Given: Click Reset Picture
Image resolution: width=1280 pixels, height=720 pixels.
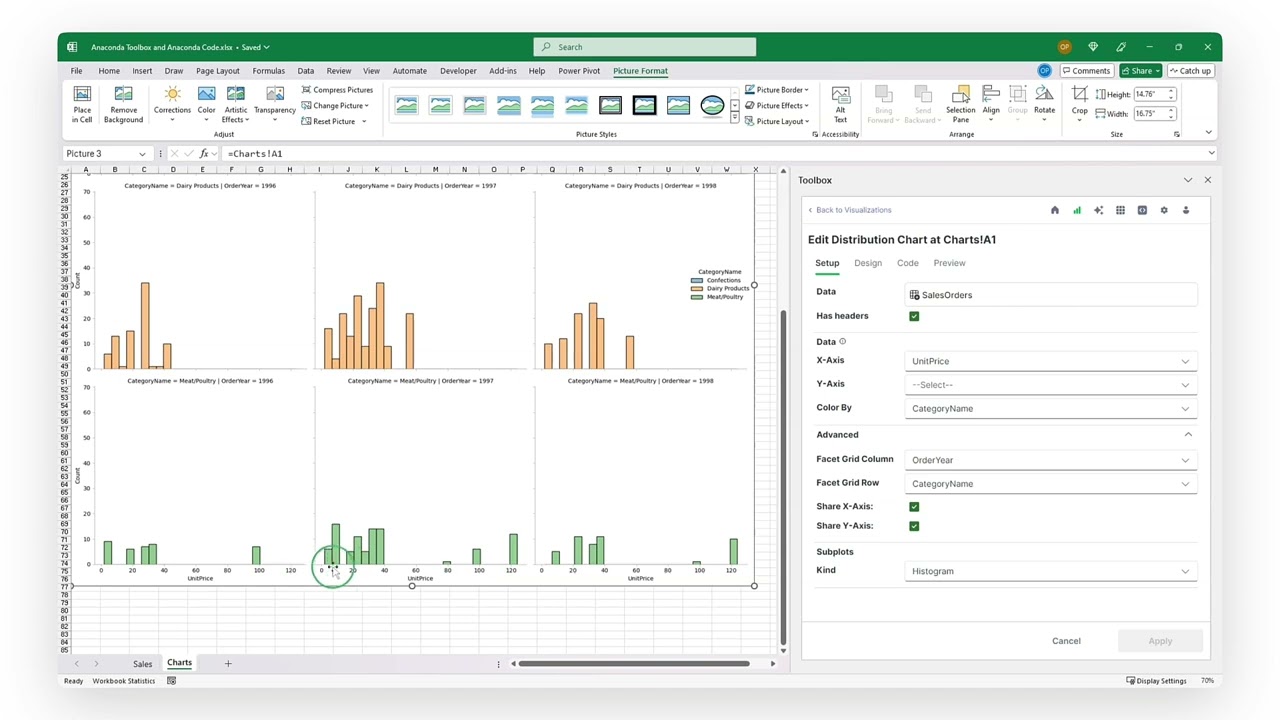Looking at the screenshot, I should [334, 121].
